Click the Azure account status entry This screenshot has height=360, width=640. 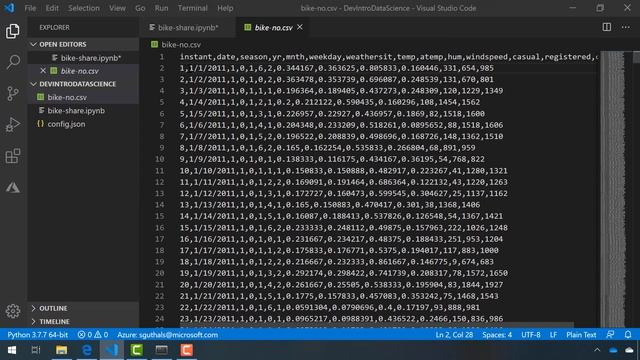pyautogui.click(x=167, y=335)
